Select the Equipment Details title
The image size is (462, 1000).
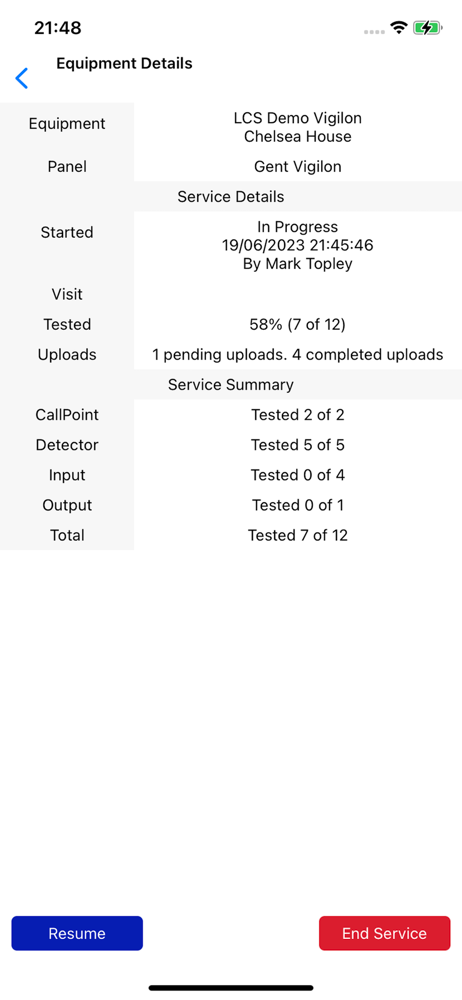pos(124,64)
